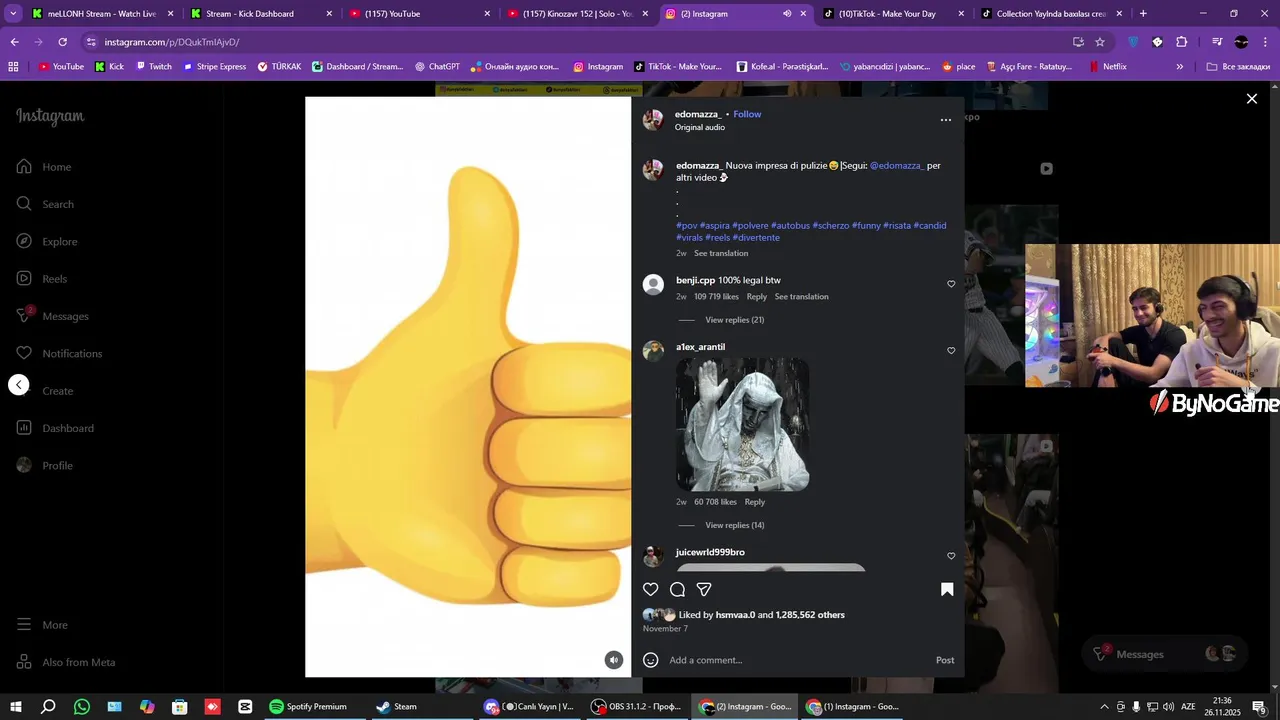Click the previous-post arrow button
The height and width of the screenshot is (720, 1280).
pyautogui.click(x=19, y=385)
